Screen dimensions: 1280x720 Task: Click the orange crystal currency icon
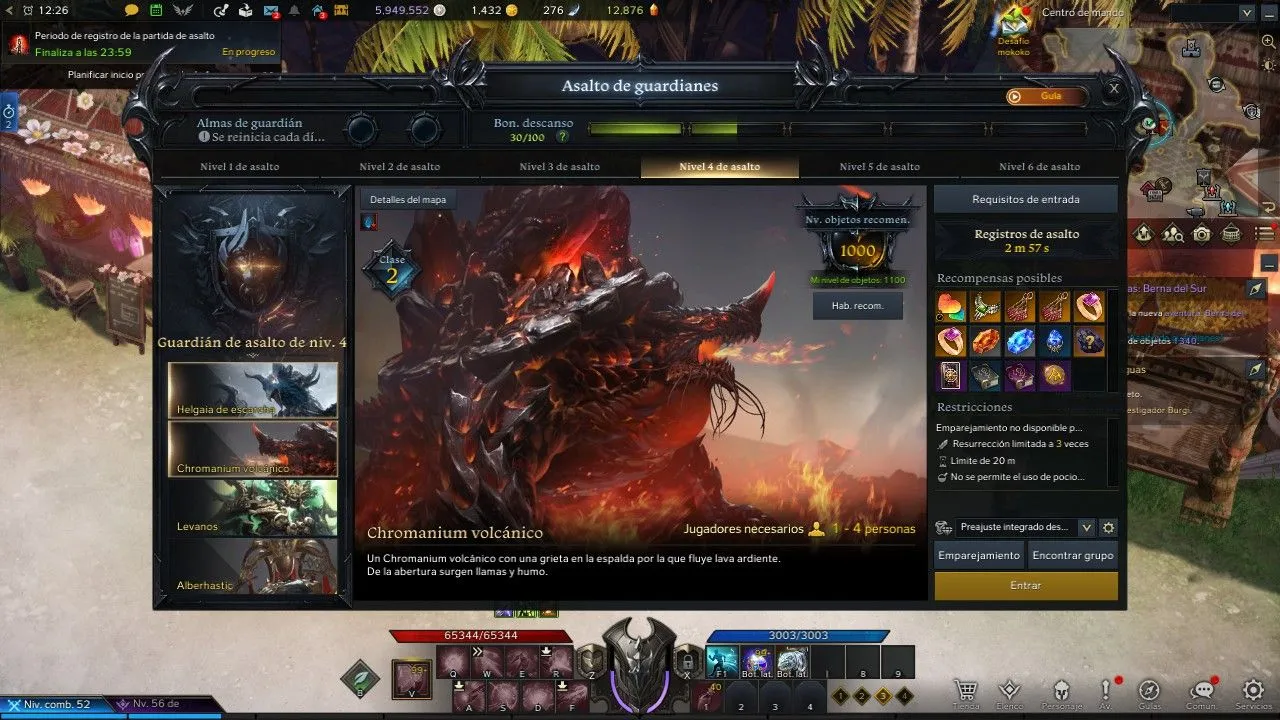click(x=654, y=10)
